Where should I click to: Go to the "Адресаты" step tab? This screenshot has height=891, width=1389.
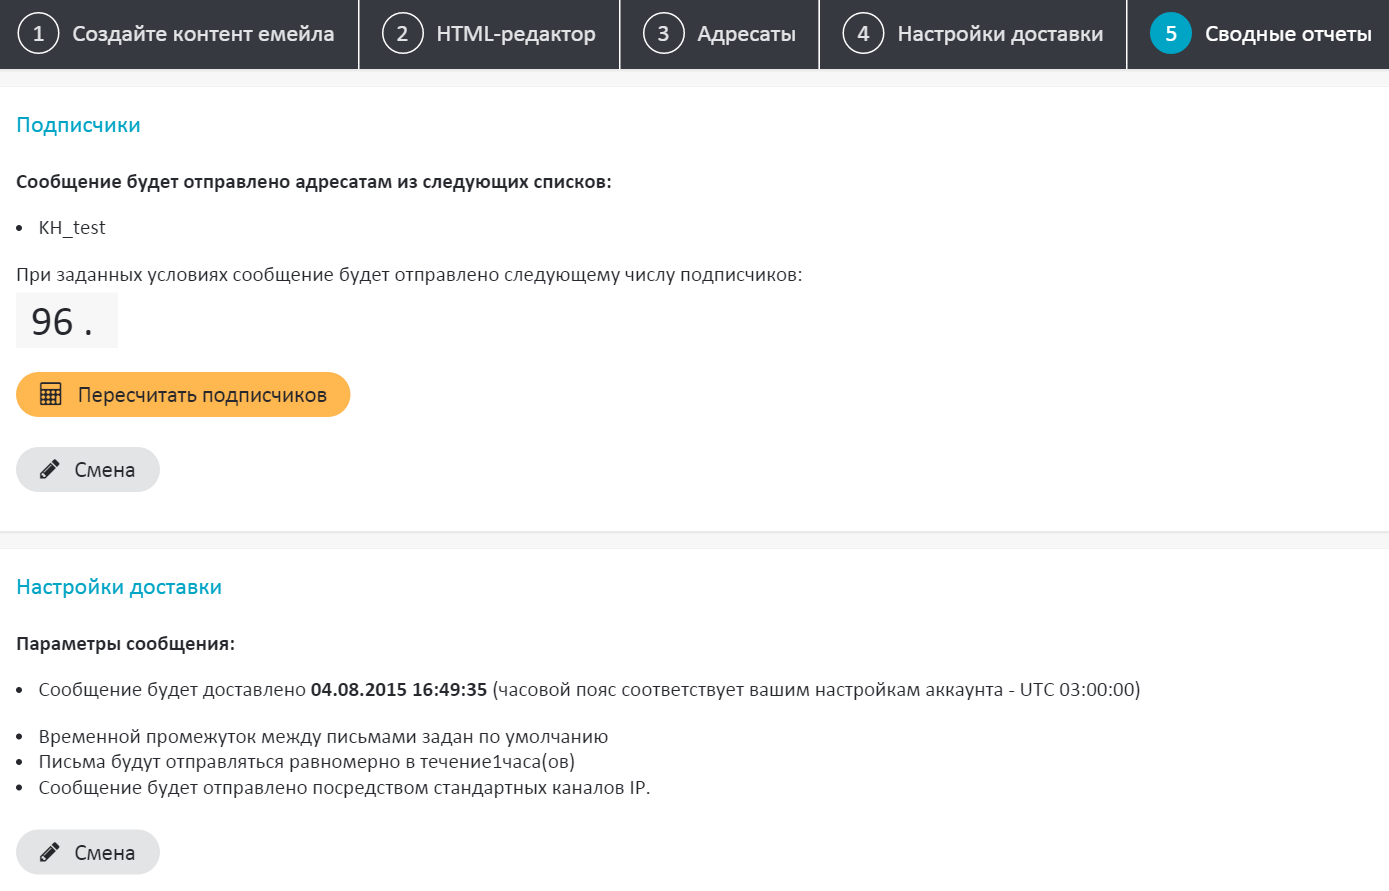[746, 34]
